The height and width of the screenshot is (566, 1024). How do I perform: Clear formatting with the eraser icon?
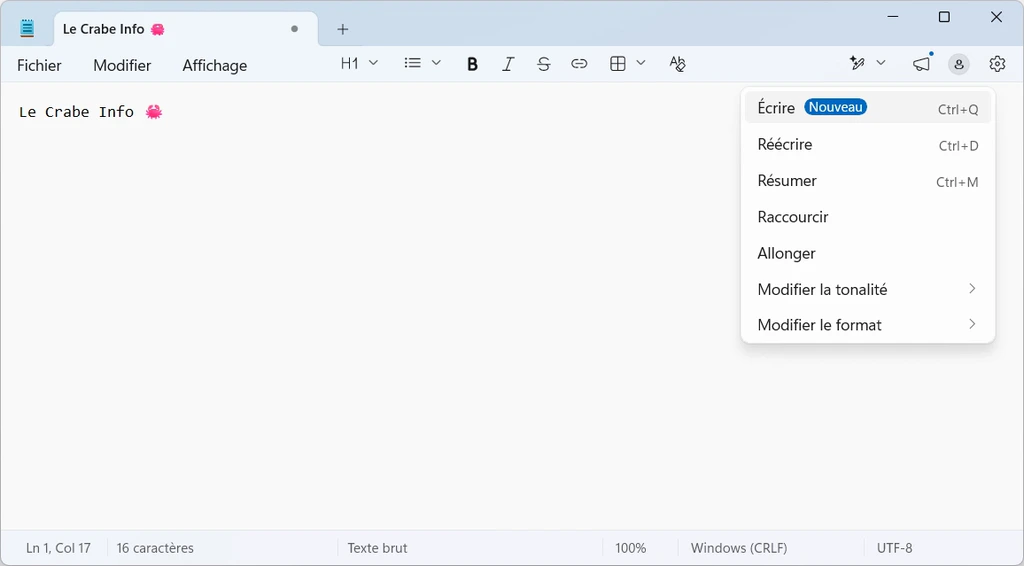pyautogui.click(x=677, y=64)
